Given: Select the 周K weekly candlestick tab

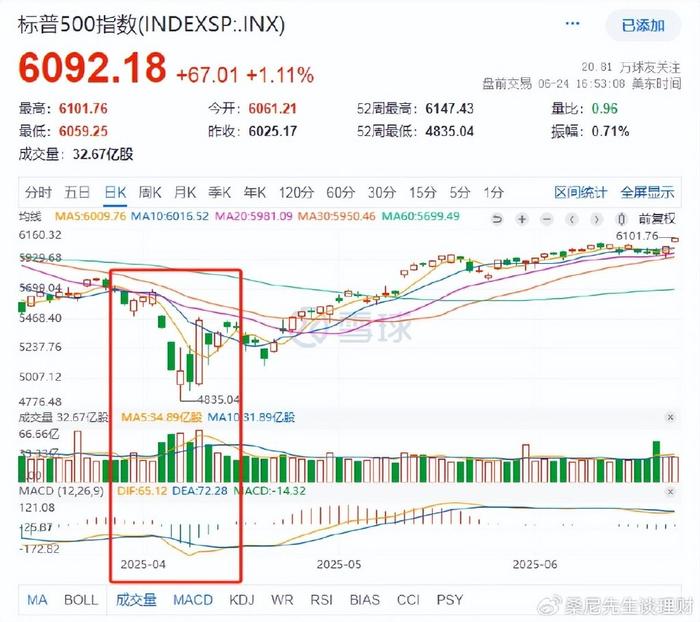Looking at the screenshot, I should point(150,192).
